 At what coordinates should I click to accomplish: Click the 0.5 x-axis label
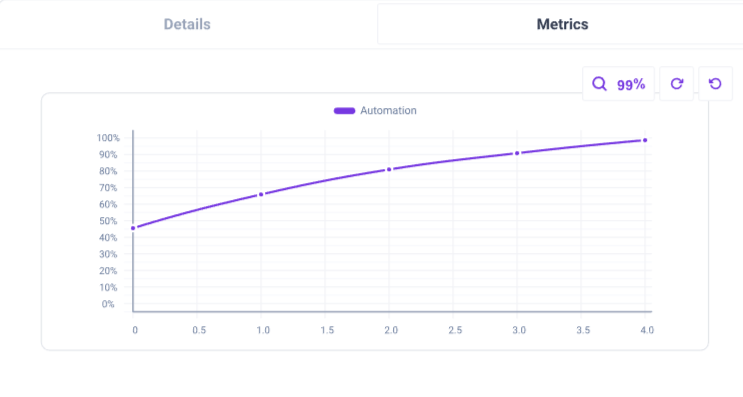point(199,330)
